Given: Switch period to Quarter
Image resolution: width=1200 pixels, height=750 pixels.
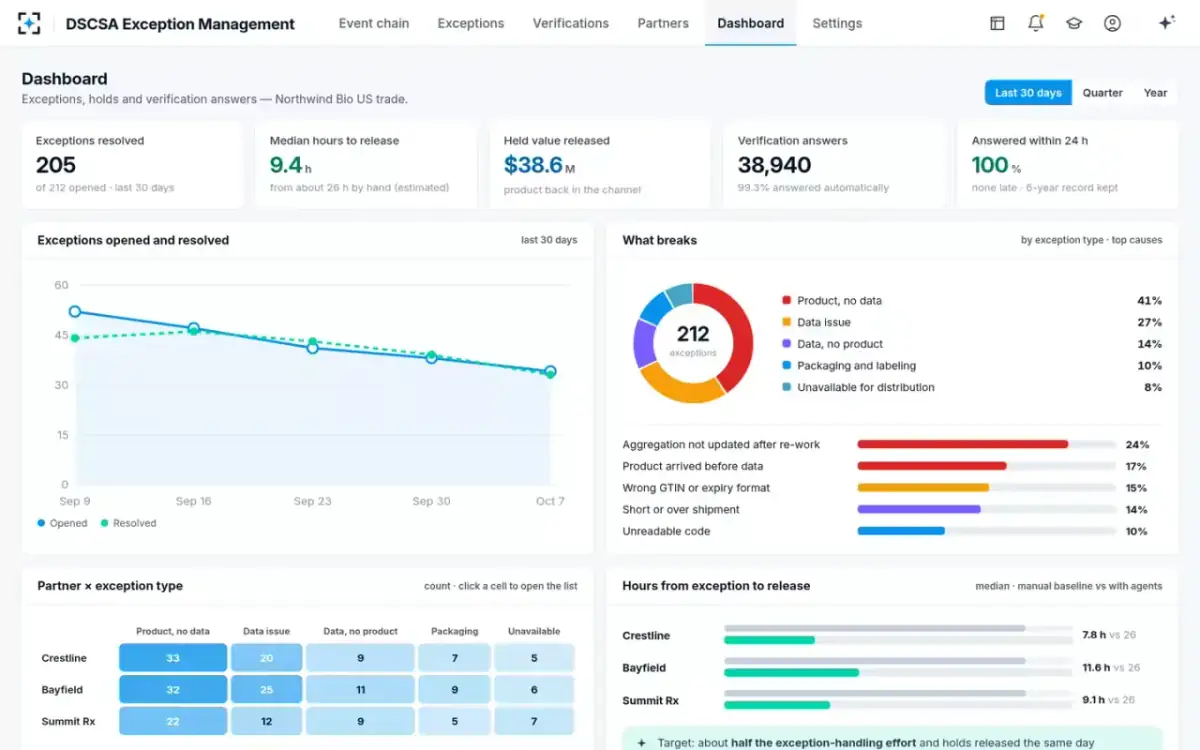Looking at the screenshot, I should 1103,92.
